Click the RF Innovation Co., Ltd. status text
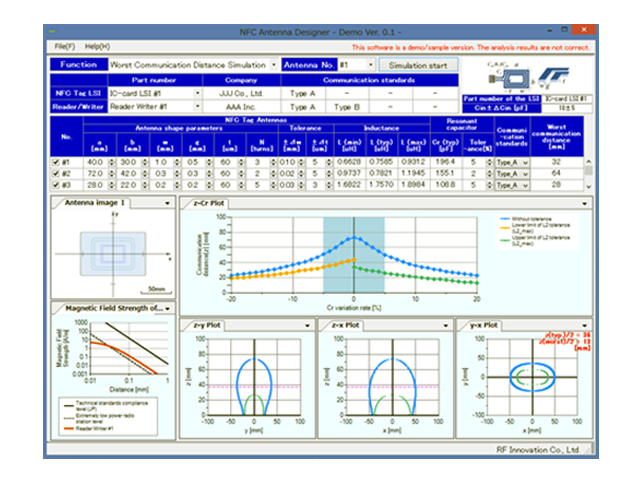The image size is (640, 480). pos(538,450)
